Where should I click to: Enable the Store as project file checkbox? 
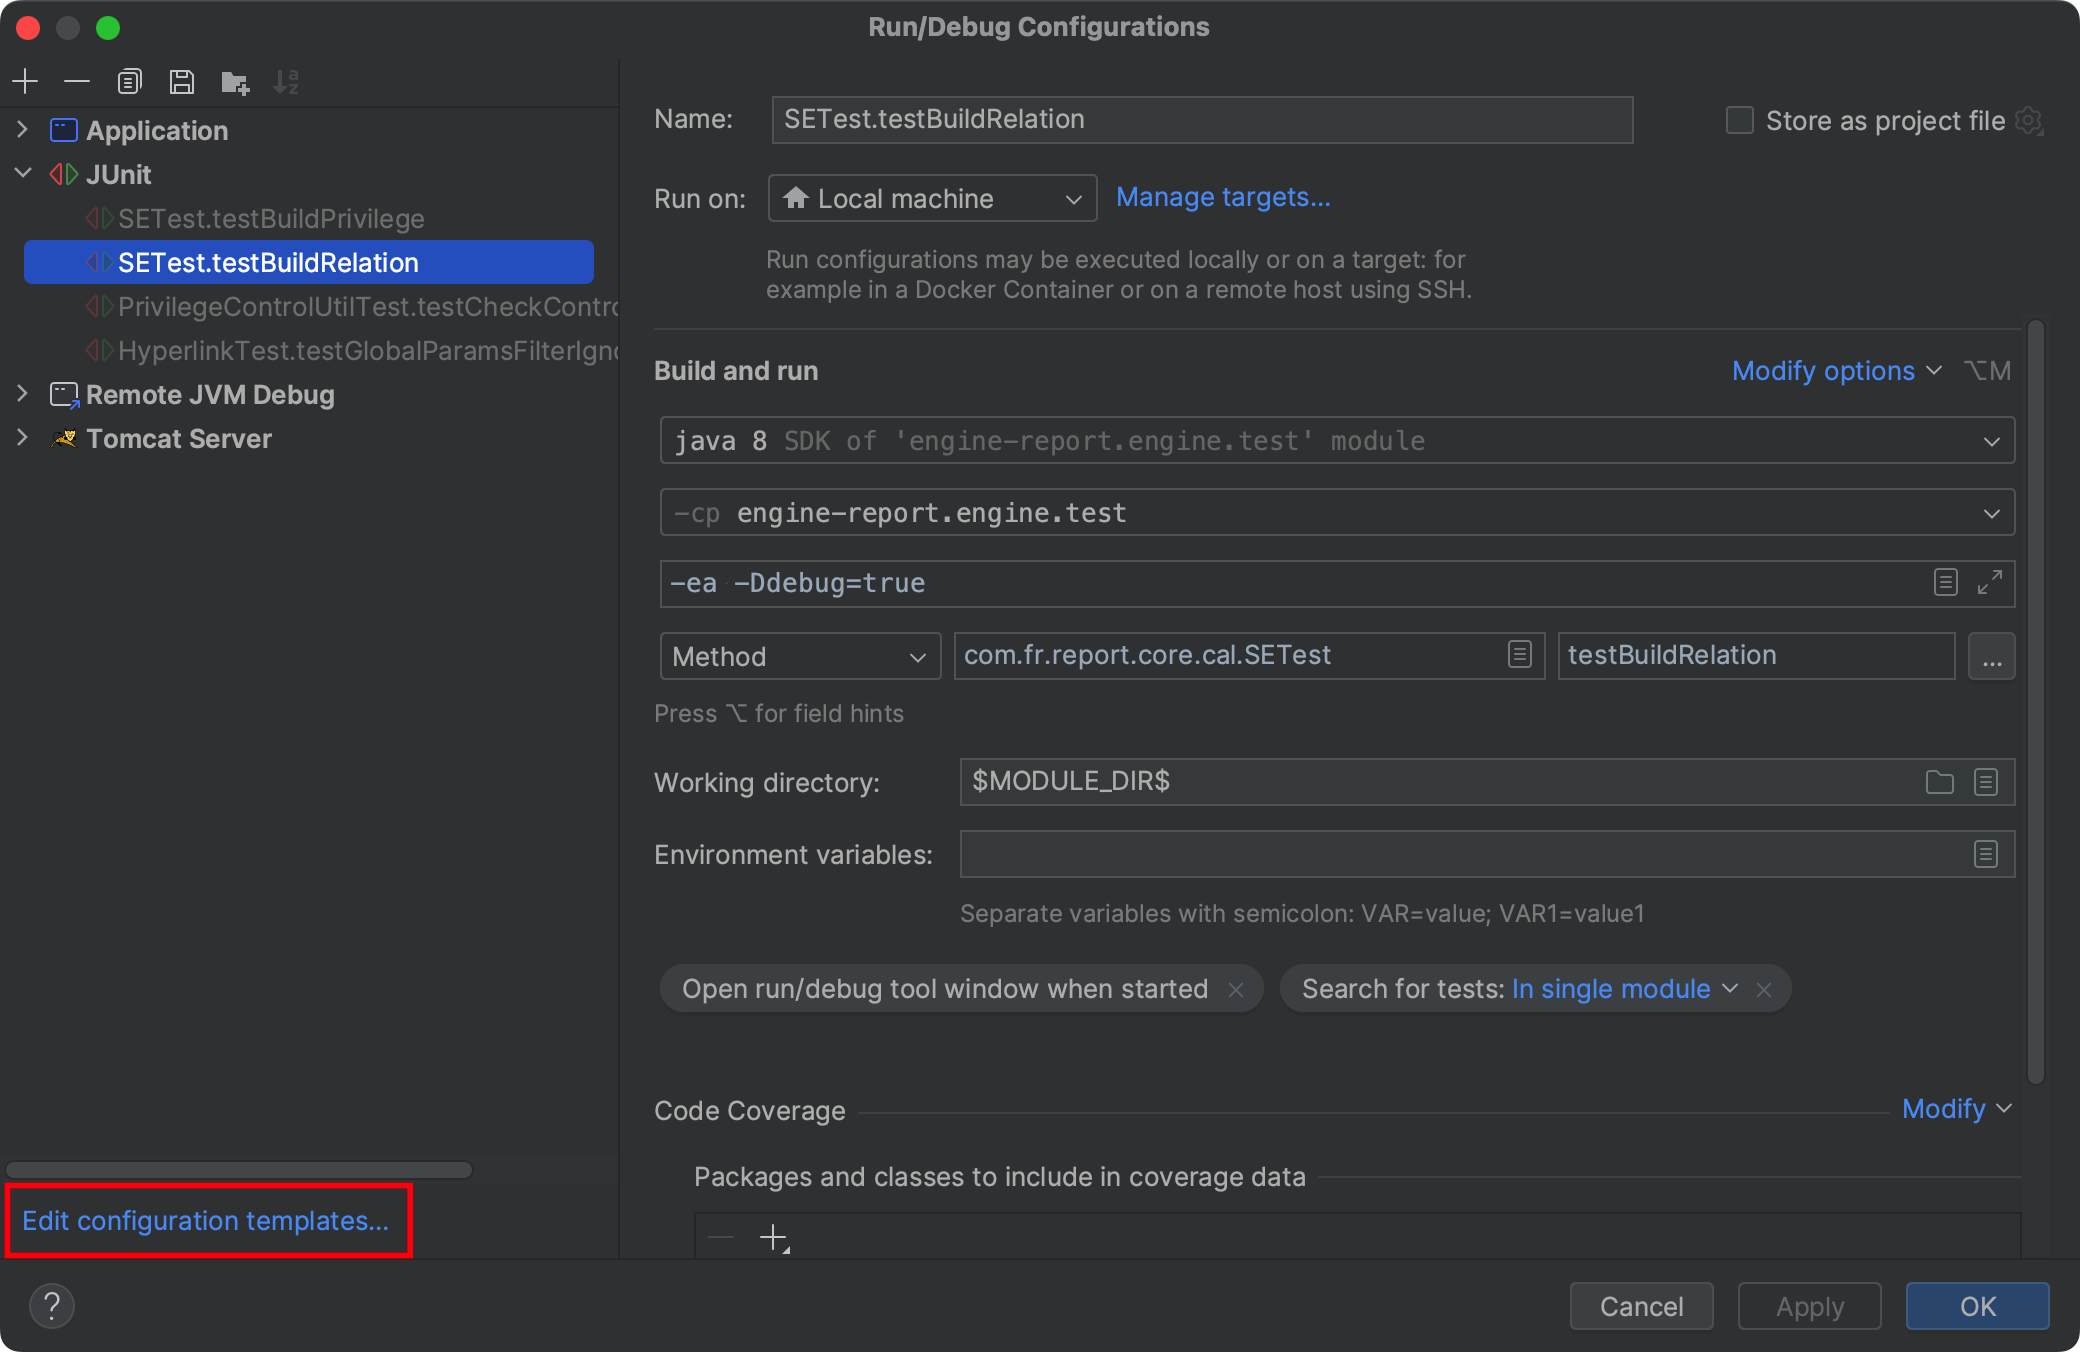pyautogui.click(x=1740, y=121)
